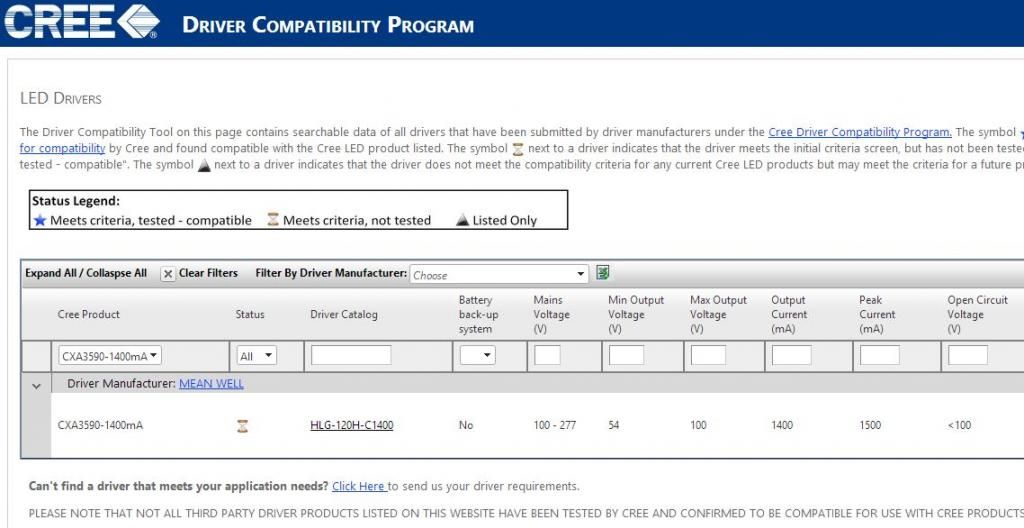The width and height of the screenshot is (1024, 528).
Task: Click the '54' min output voltage cell
Action: (614, 425)
